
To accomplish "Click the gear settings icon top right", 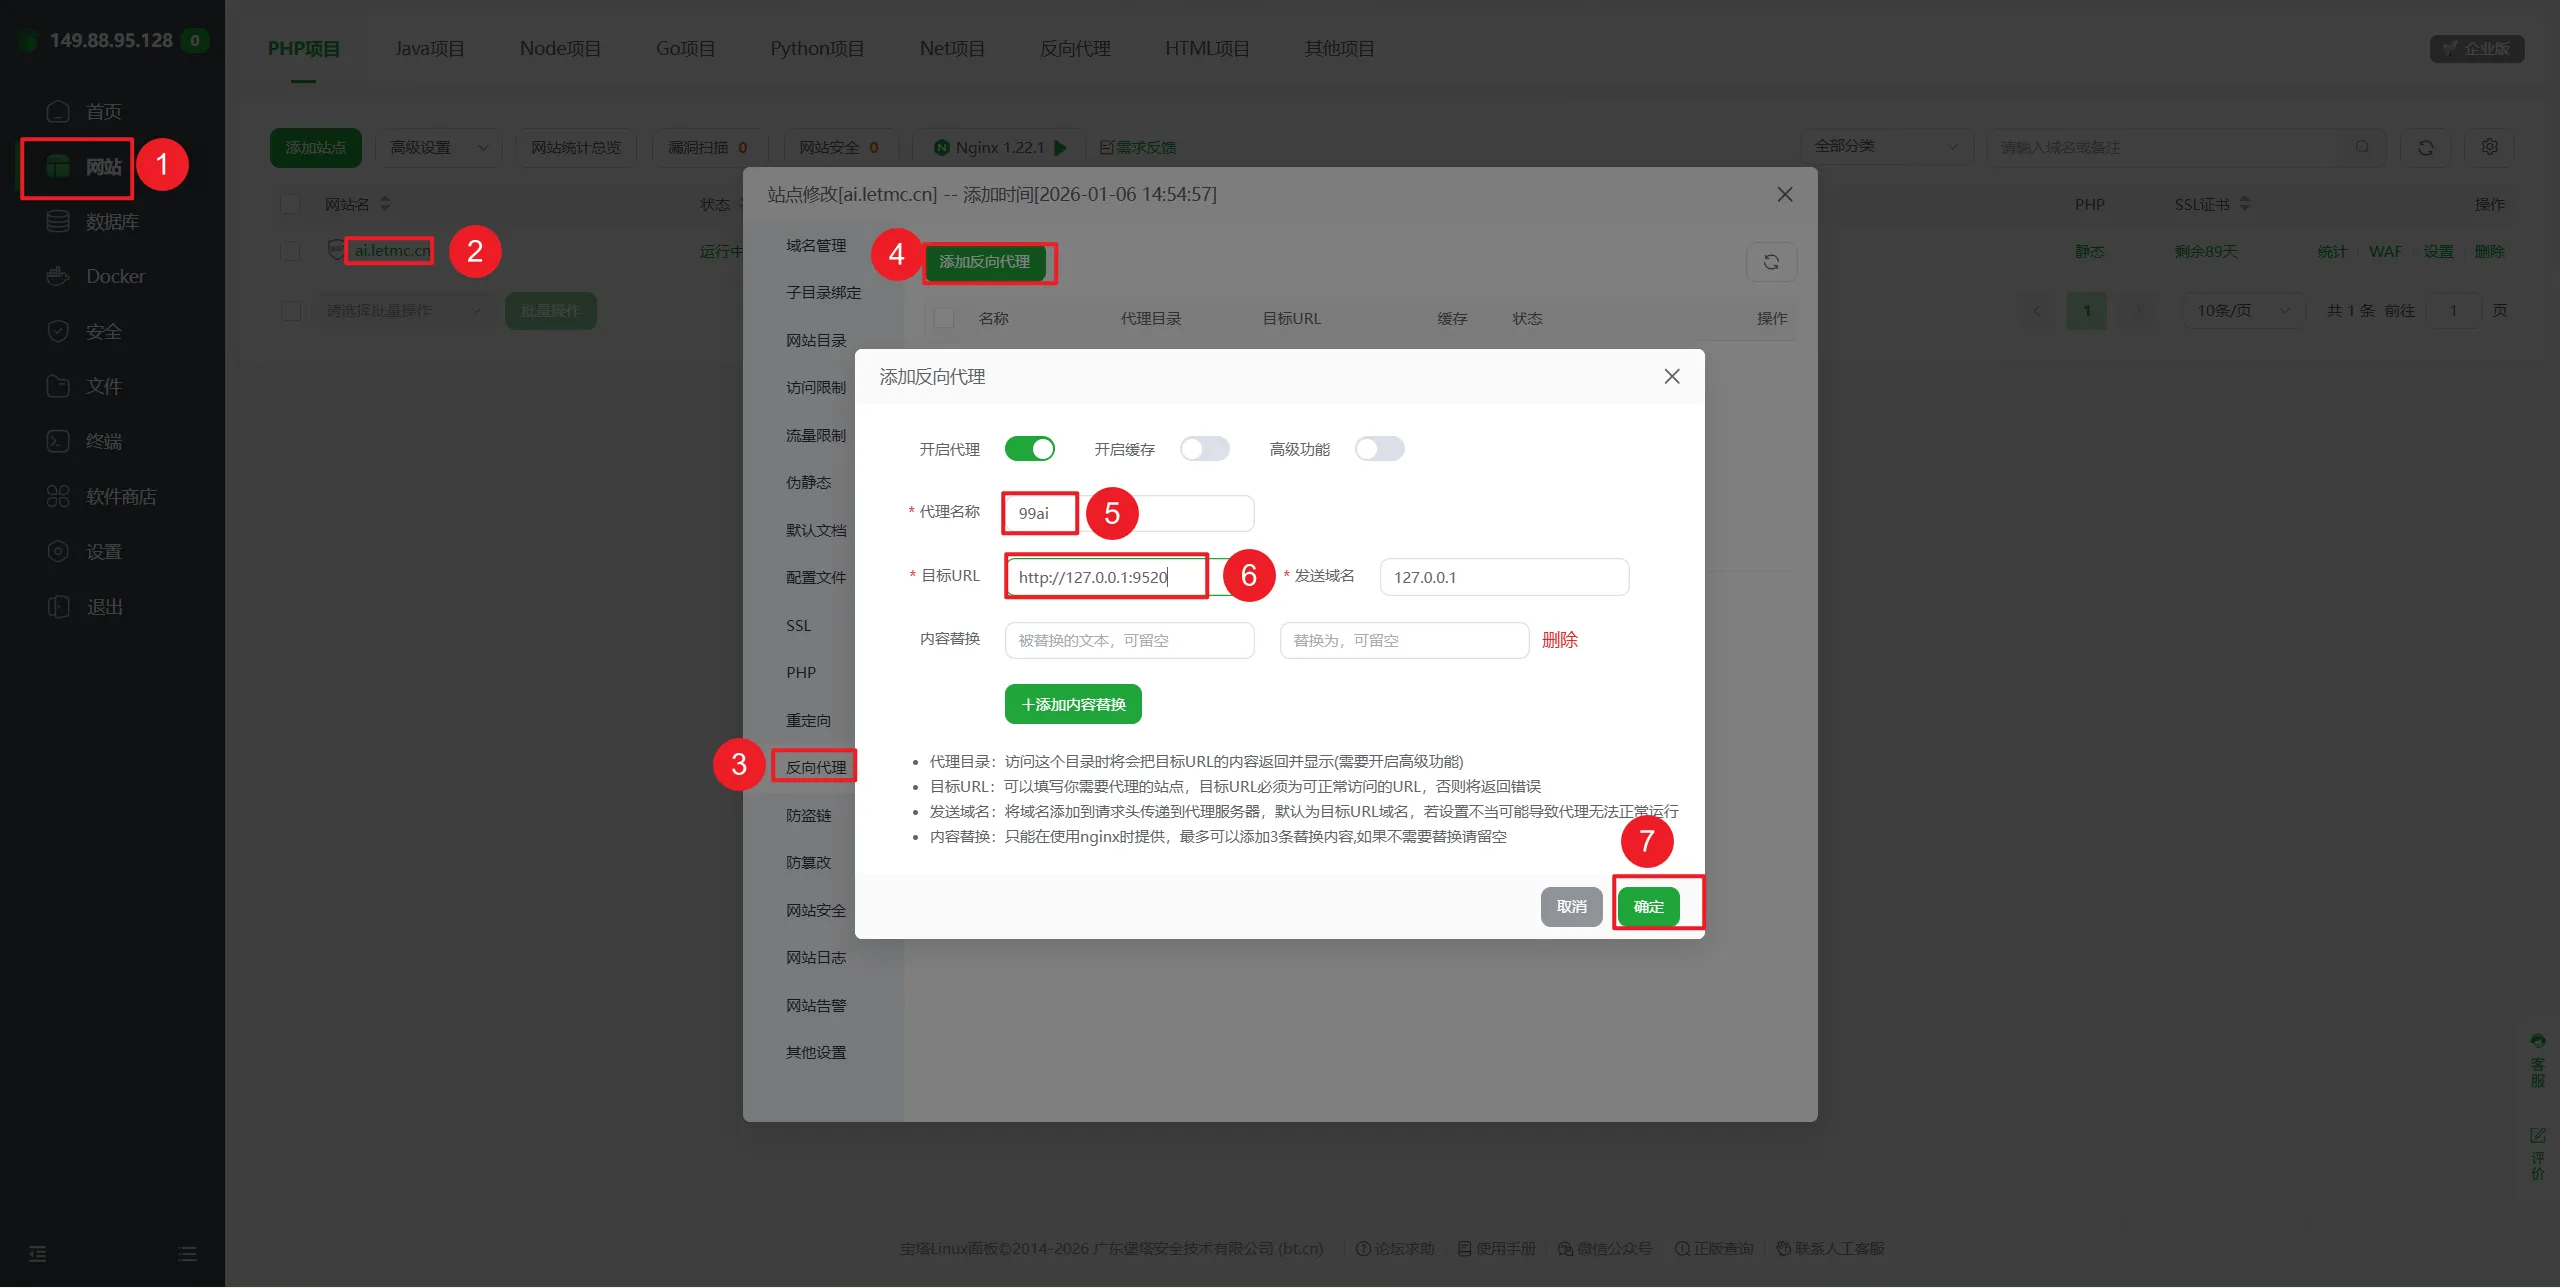I will point(2489,147).
